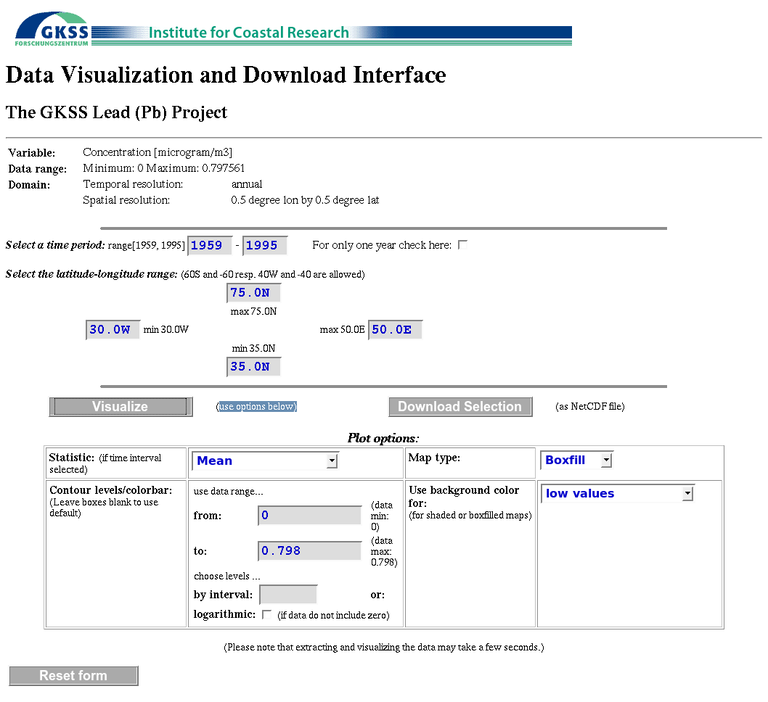The width and height of the screenshot is (768, 702).
Task: Click the GKSS Forschungszentrum logo
Action: coord(52,29)
